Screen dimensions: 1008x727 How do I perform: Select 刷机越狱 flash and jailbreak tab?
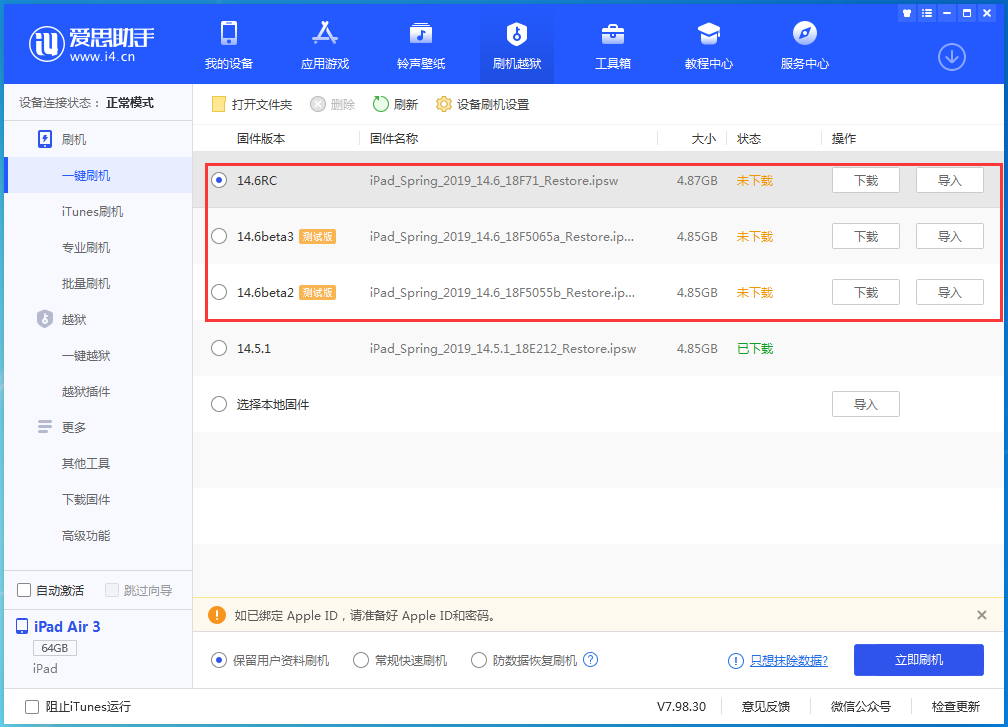517,45
